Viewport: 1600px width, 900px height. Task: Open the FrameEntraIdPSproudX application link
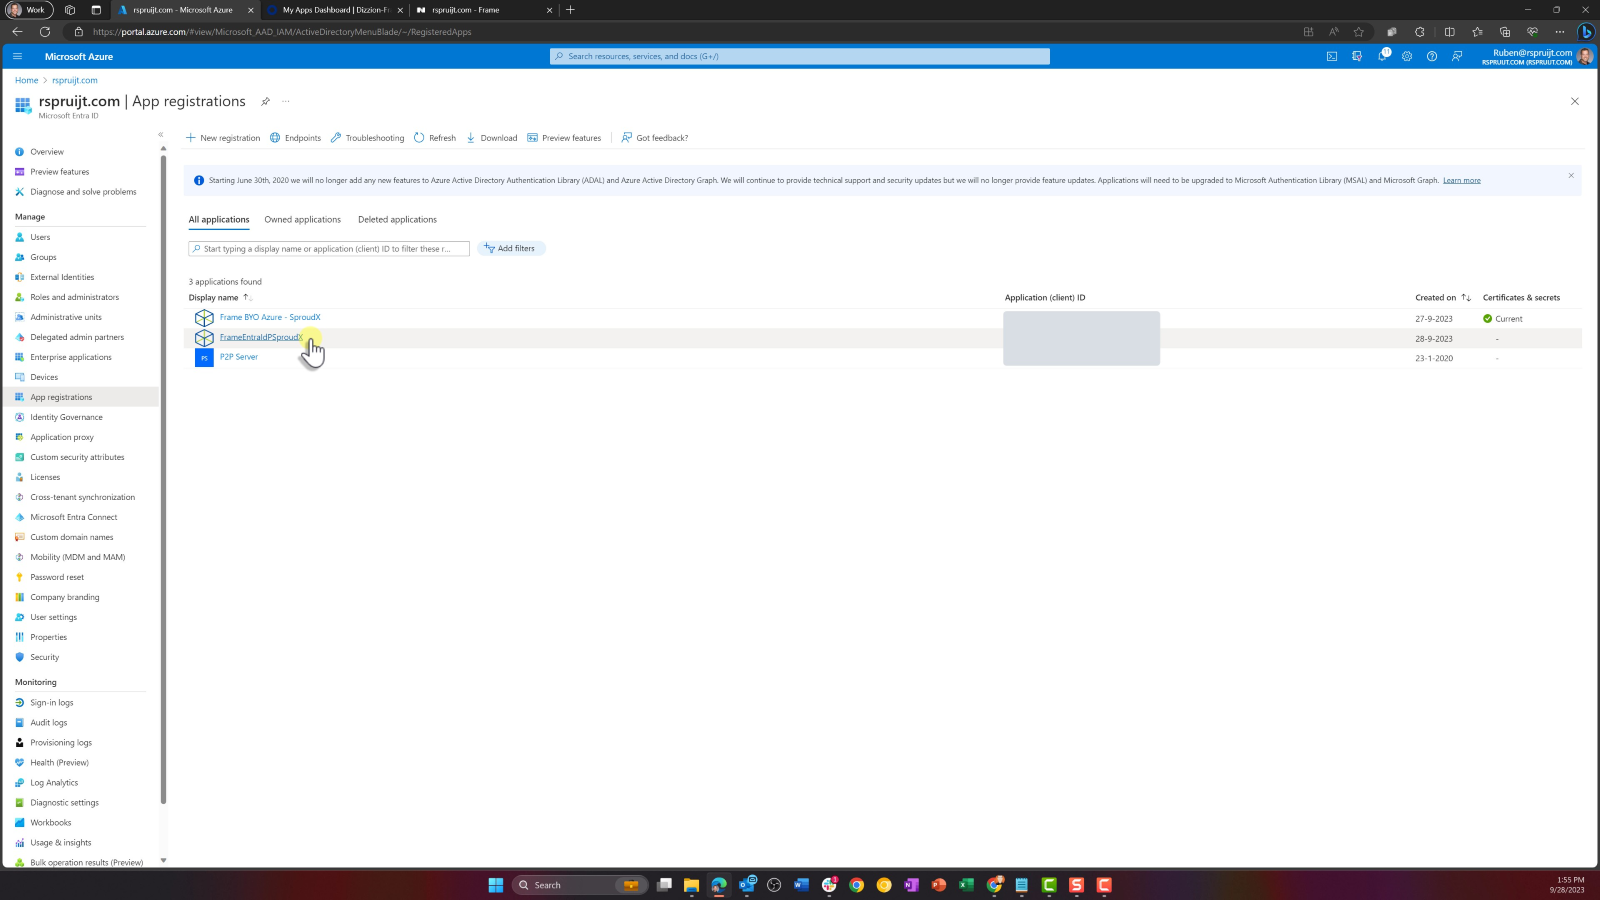[x=260, y=337]
